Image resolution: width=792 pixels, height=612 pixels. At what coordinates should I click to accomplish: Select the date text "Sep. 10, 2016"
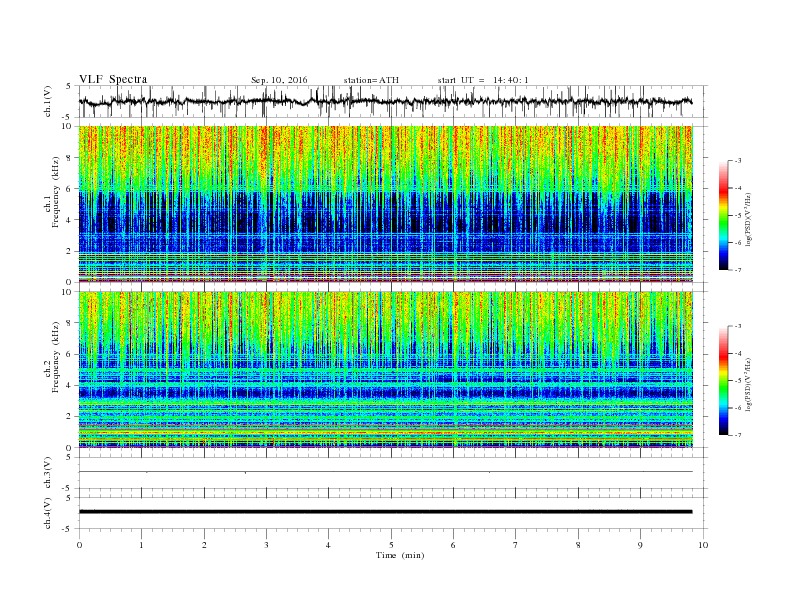click(279, 80)
